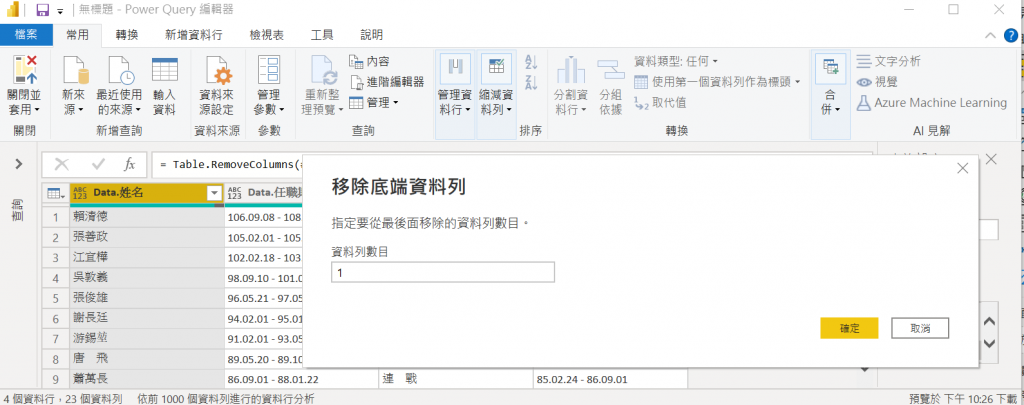Screen dimensions: 1024x405
Task: Sort ascending A to Z
Action: pyautogui.click(x=531, y=63)
